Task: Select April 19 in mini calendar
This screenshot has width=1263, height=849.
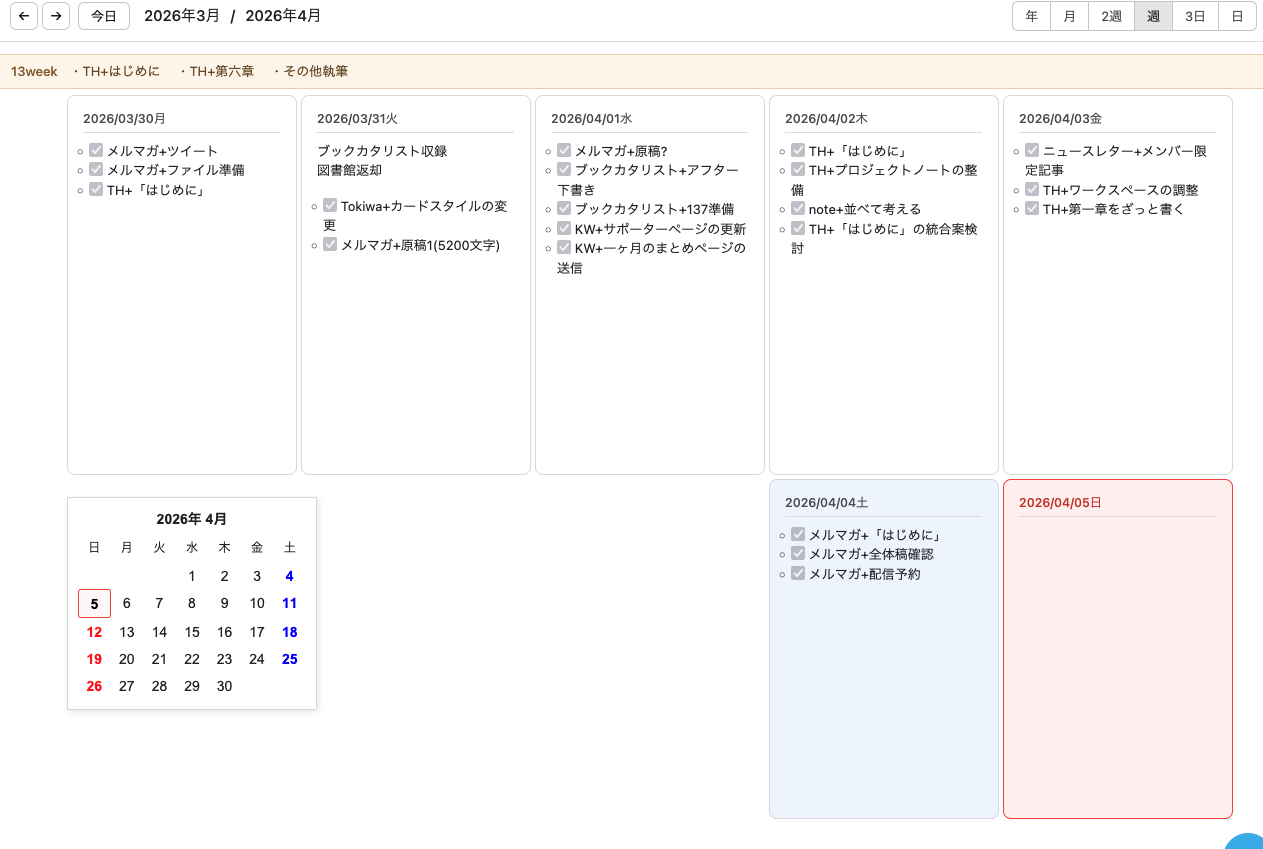Action: click(x=94, y=659)
